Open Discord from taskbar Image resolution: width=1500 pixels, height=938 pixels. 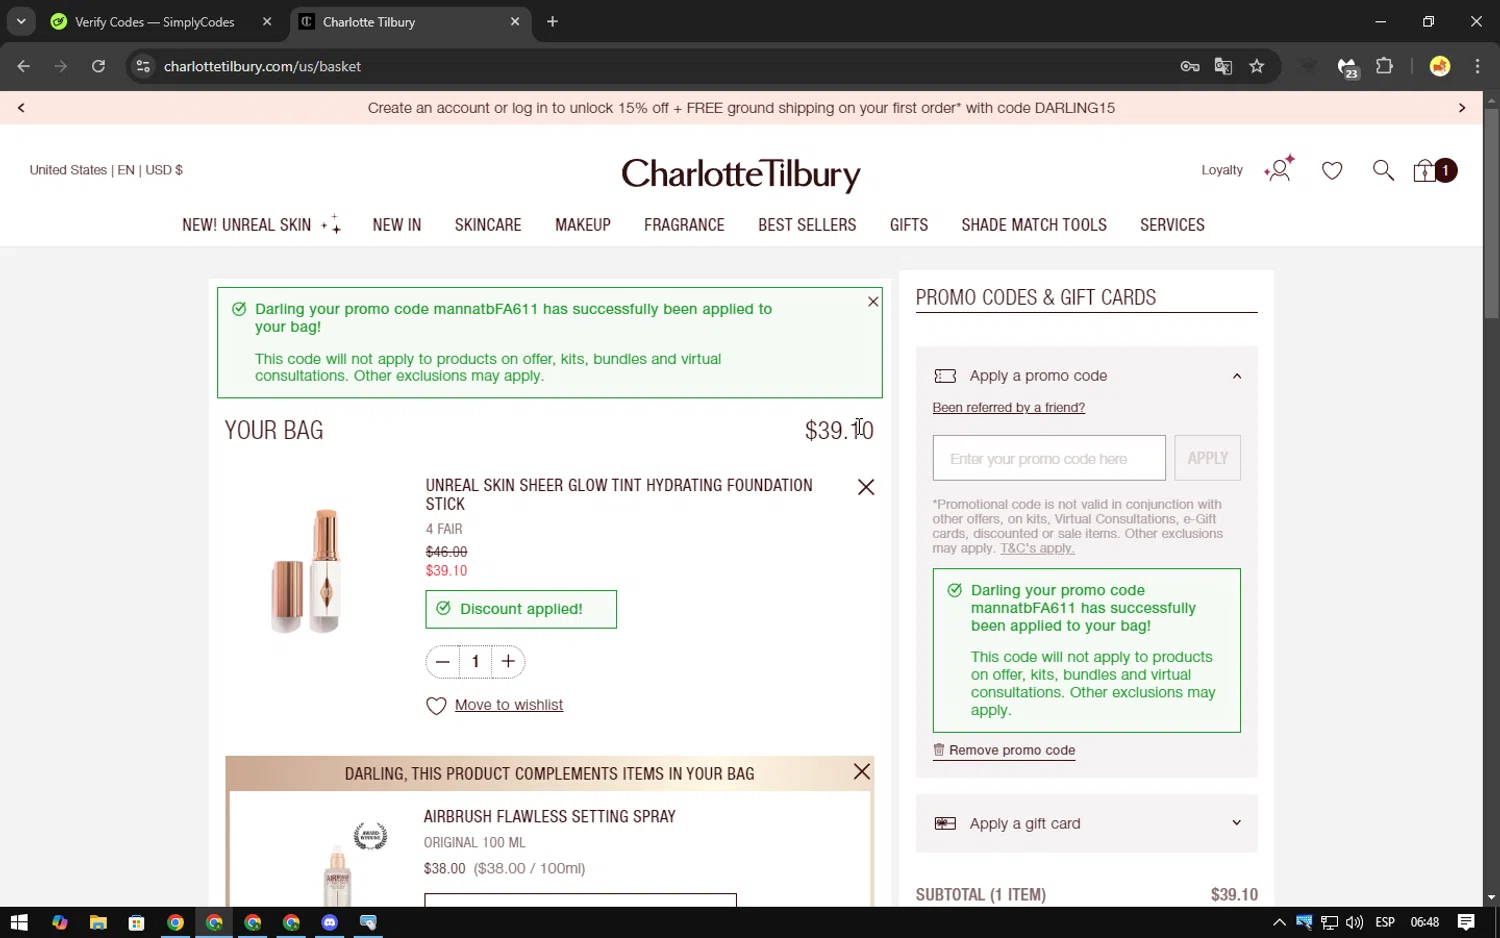pos(330,922)
